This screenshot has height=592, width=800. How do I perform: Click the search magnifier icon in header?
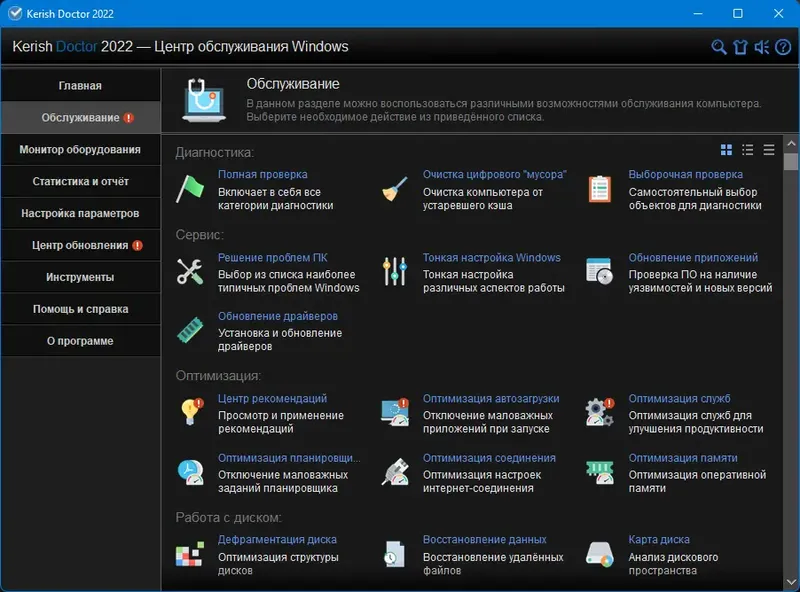click(718, 47)
